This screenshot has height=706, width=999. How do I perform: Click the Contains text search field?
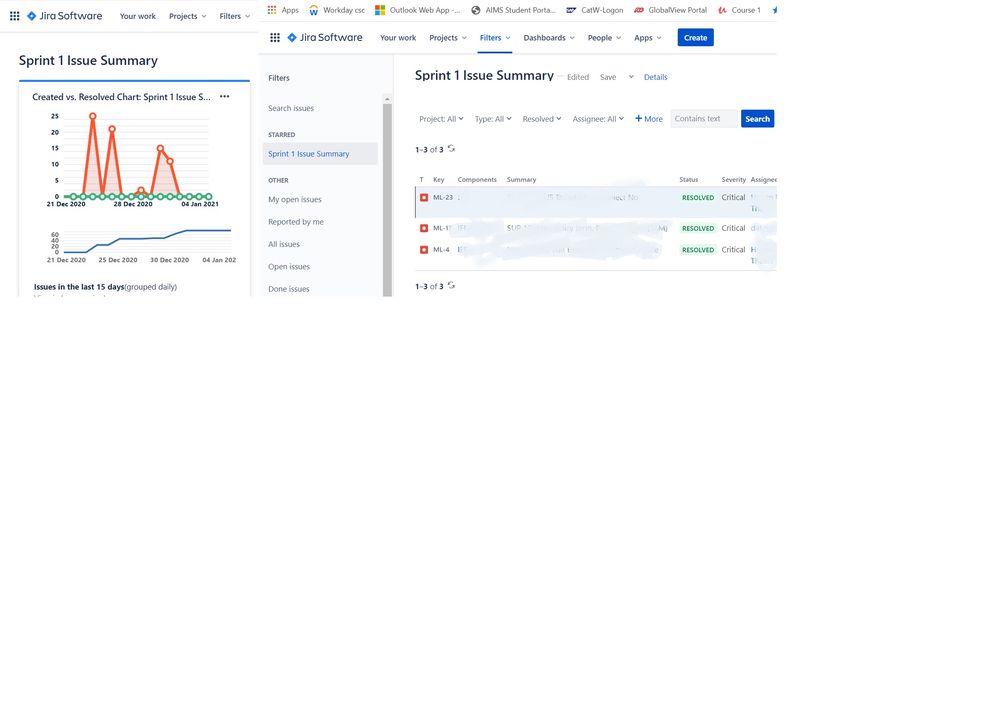click(x=704, y=119)
